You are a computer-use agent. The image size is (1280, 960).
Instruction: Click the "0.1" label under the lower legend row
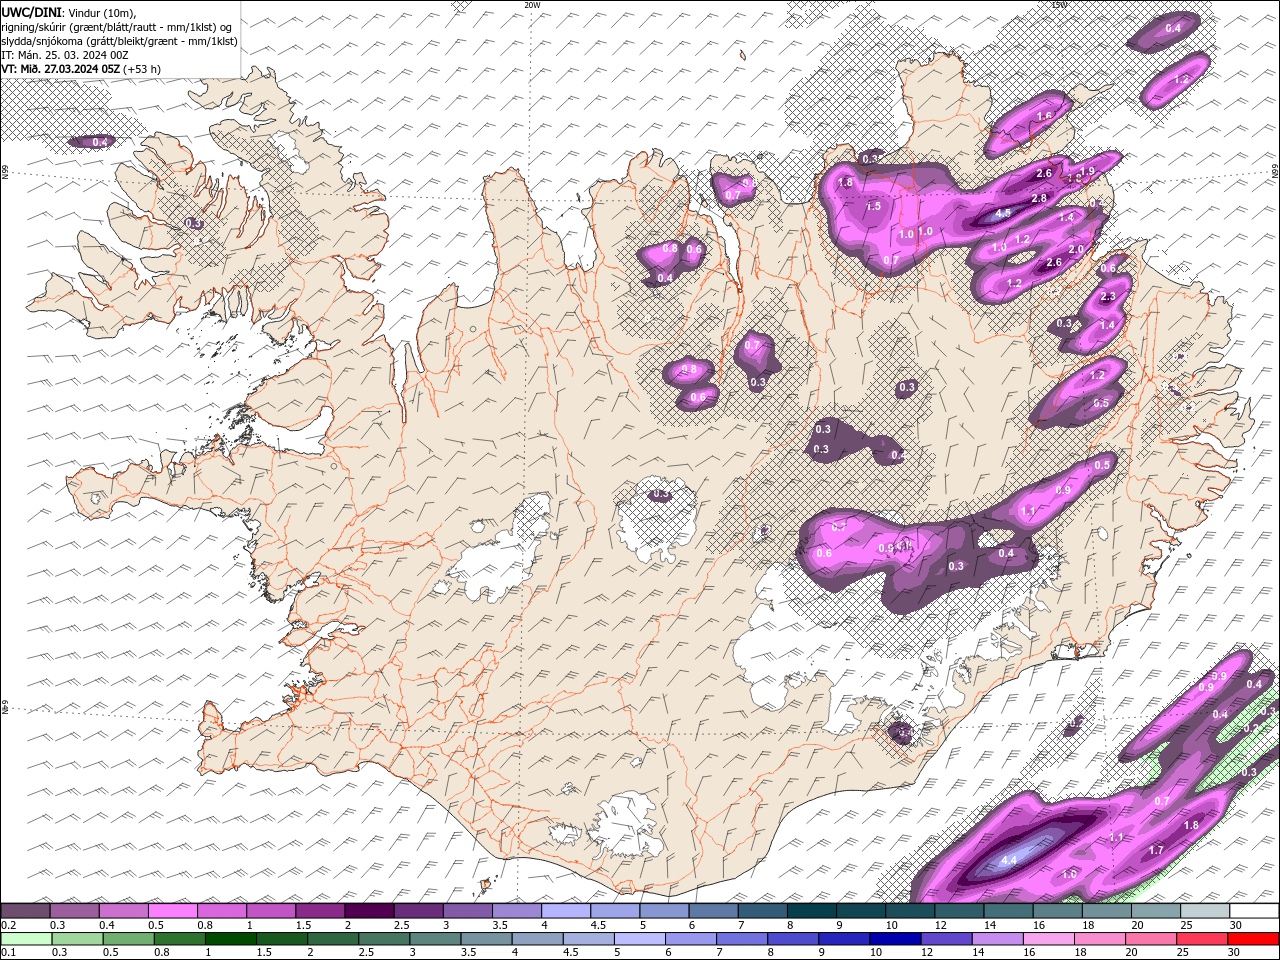pos(8,953)
